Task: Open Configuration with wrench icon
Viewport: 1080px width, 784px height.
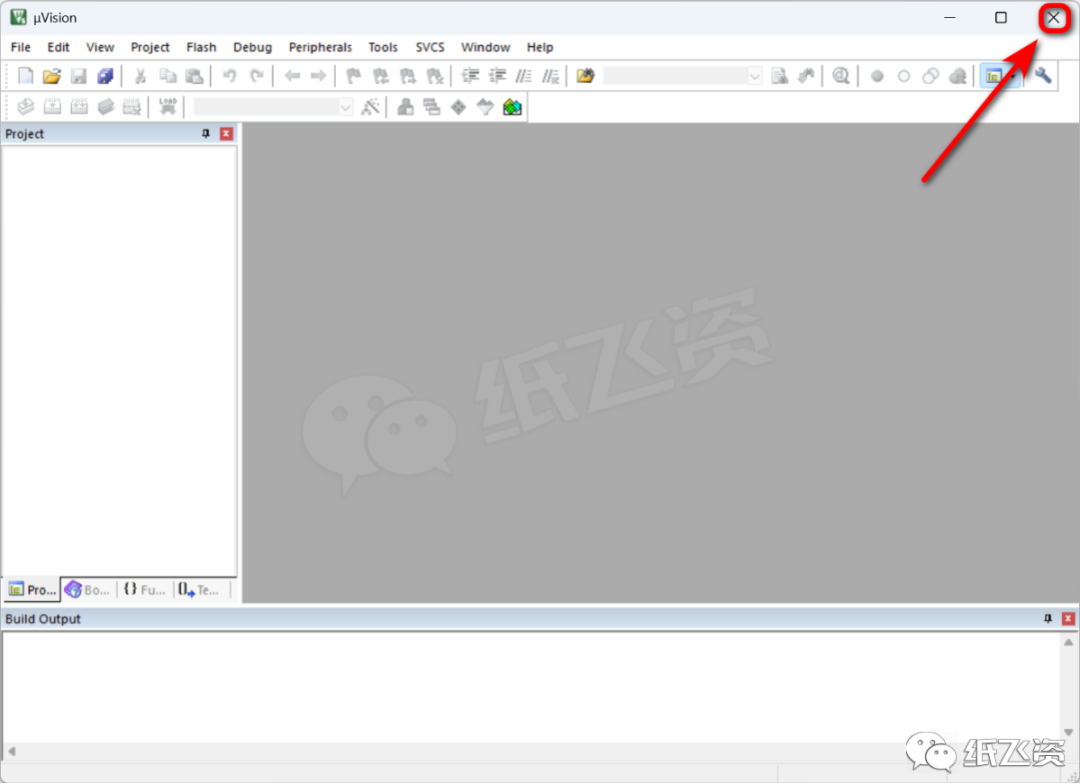Action: pyautogui.click(x=1043, y=75)
